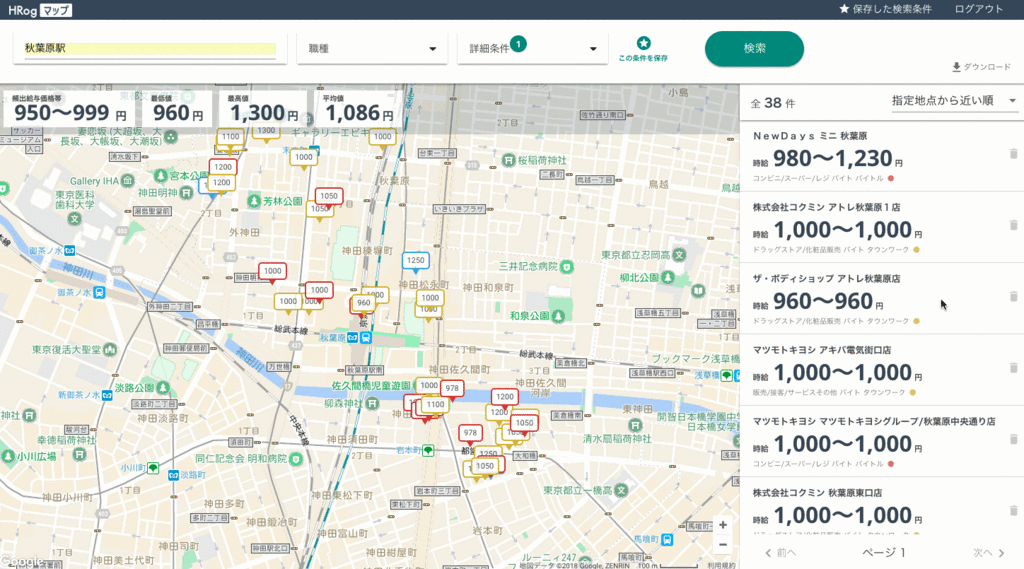Delete the NewDays ミニ 秋葉原 listing
Image resolution: width=1024 pixels, height=569 pixels.
pyautogui.click(x=1014, y=154)
